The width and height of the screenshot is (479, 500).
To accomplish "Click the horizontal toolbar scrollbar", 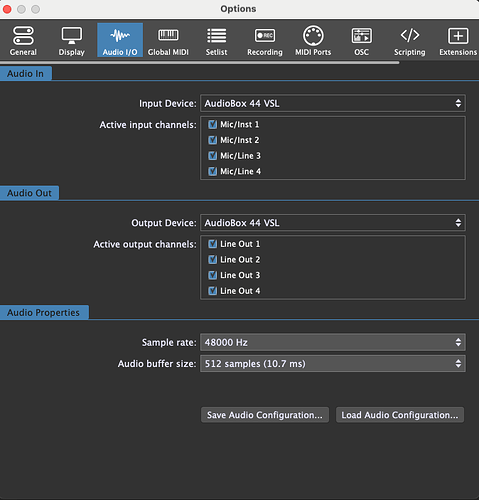I will 199,62.
